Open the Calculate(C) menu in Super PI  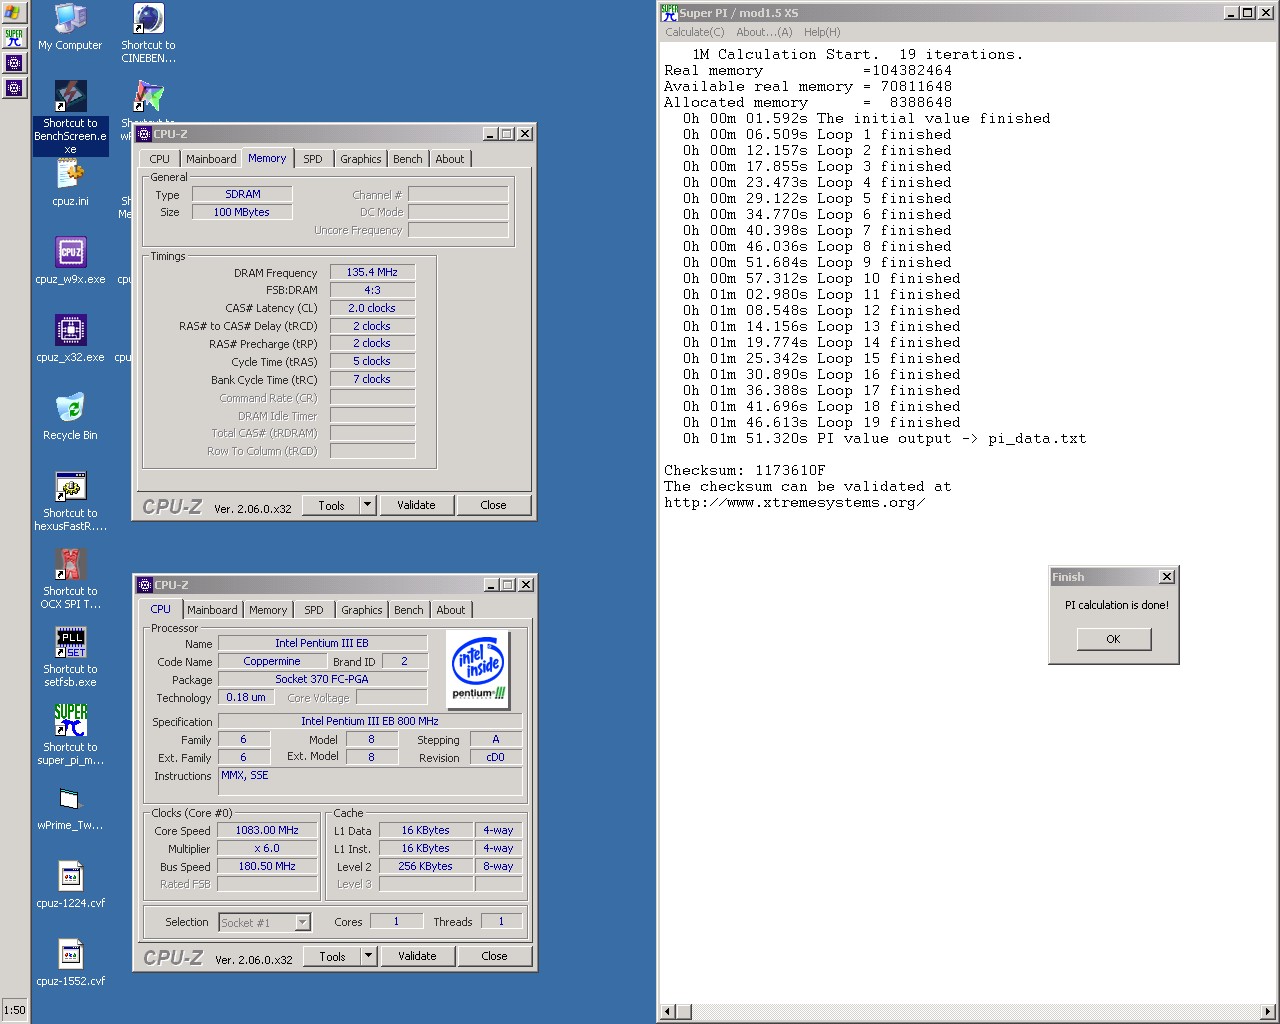(695, 32)
